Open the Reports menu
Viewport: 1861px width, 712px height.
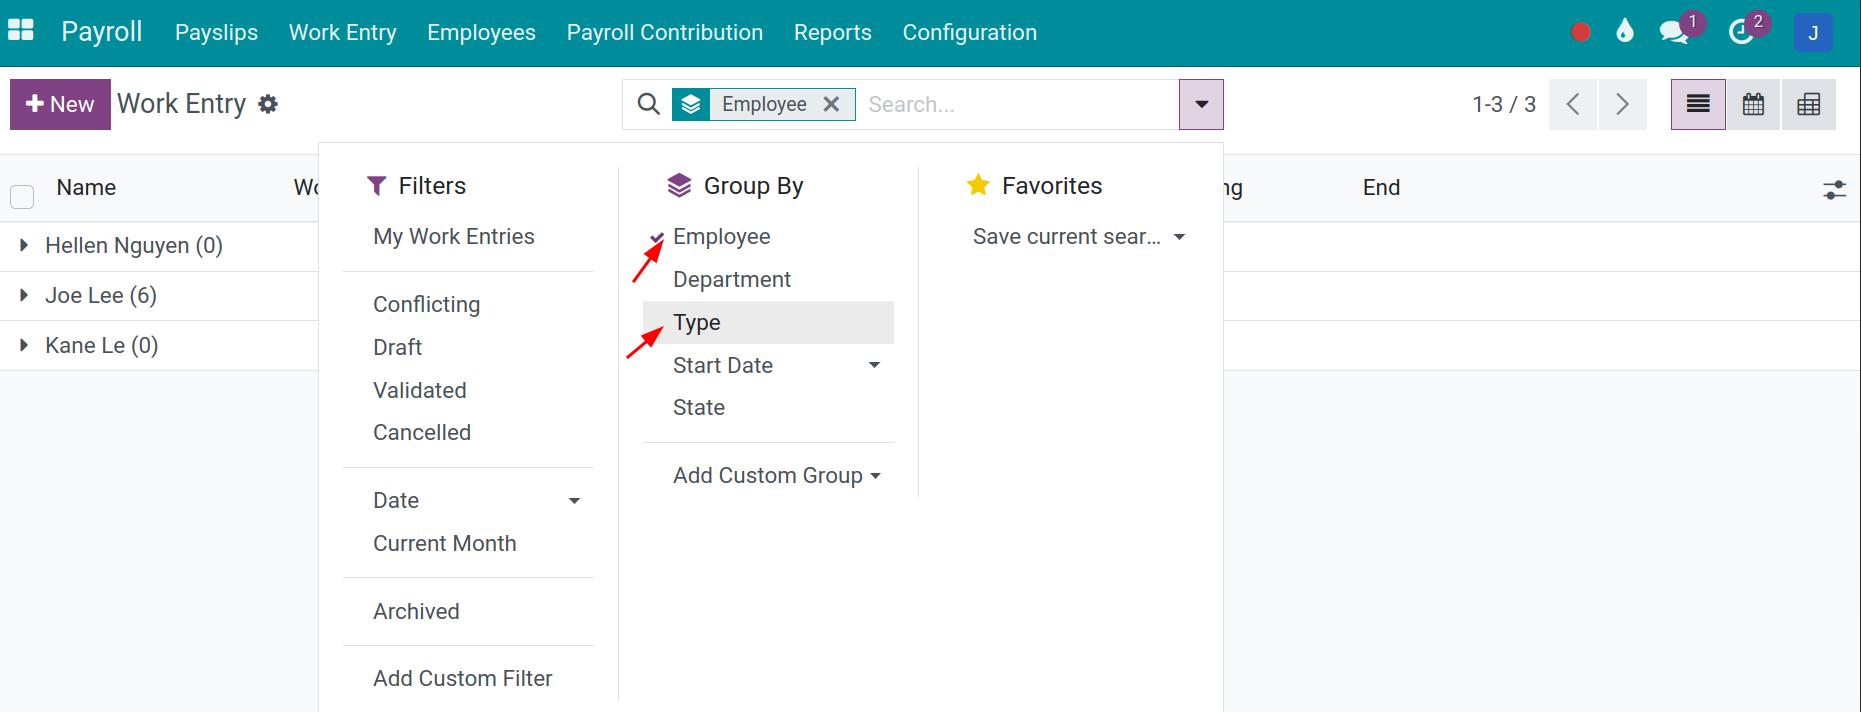click(x=833, y=32)
